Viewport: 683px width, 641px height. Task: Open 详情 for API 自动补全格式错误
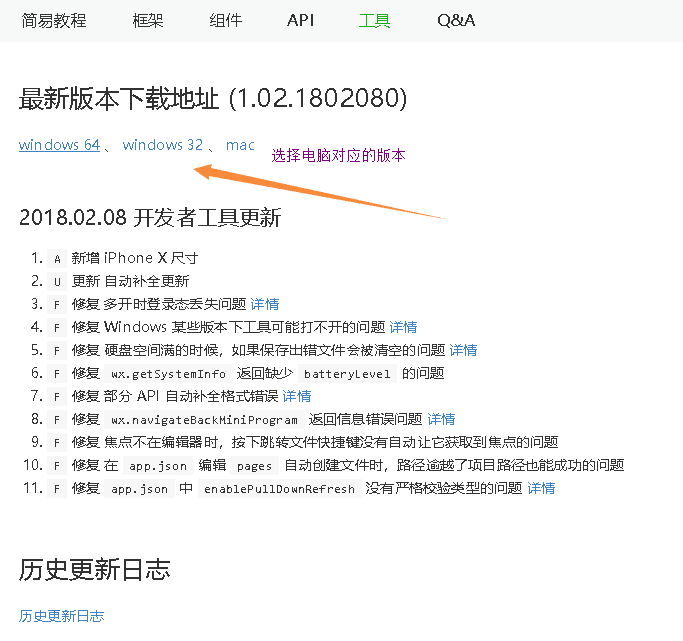tap(297, 396)
